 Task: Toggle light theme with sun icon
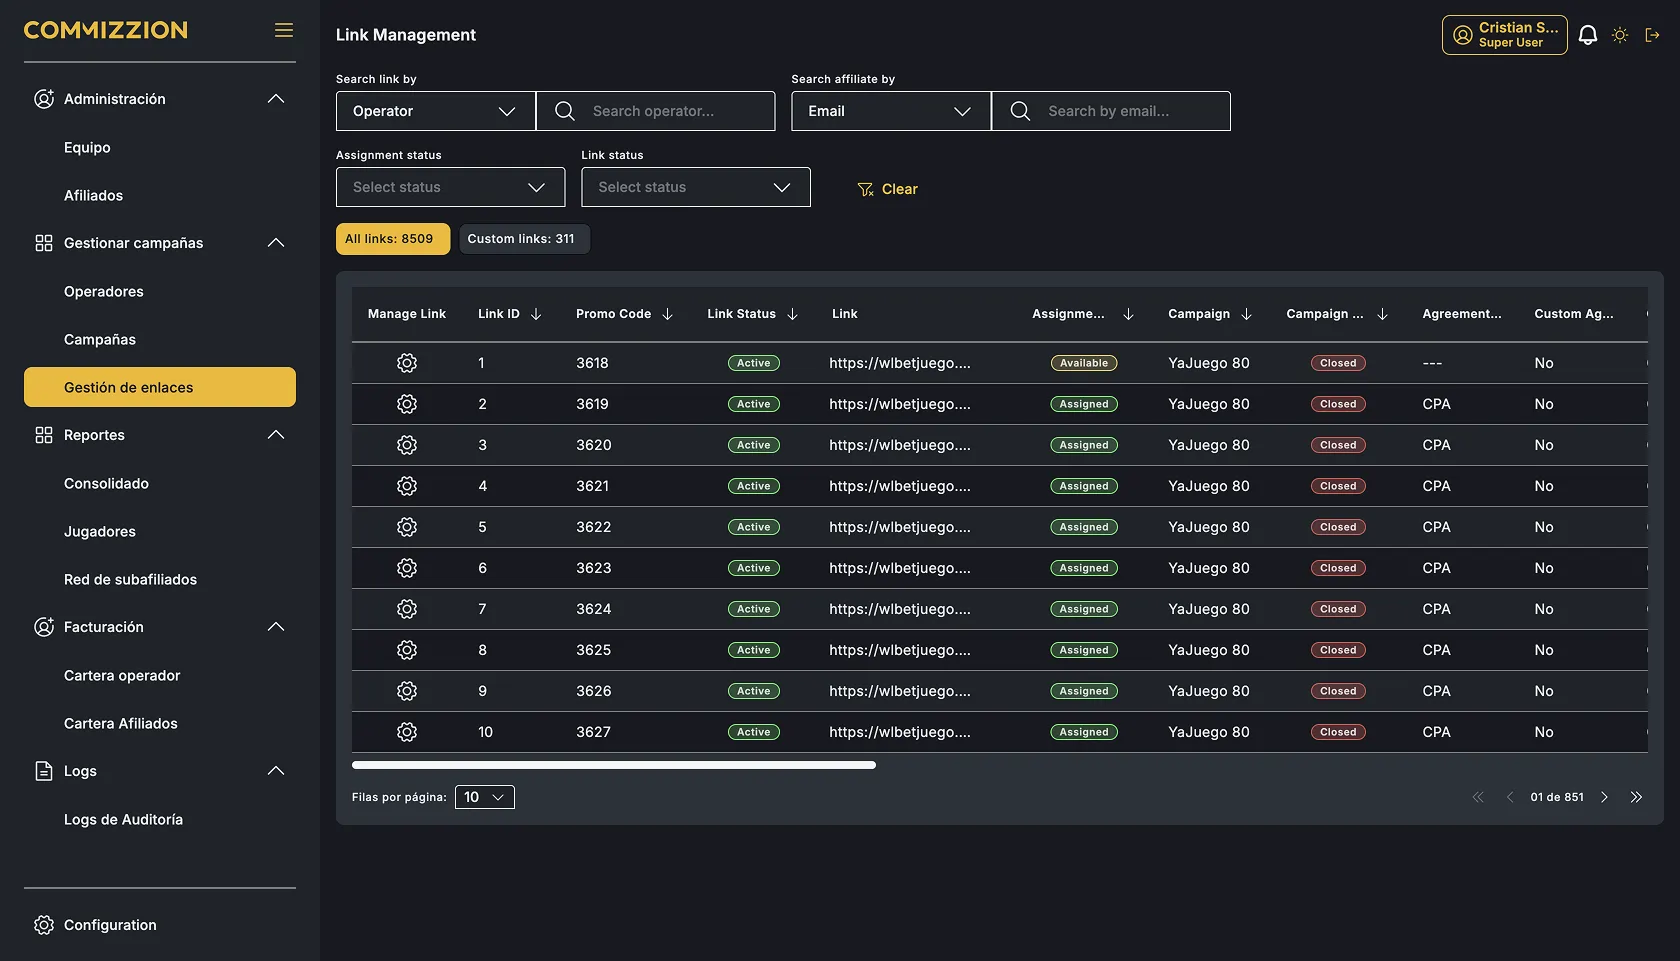[x=1620, y=35]
